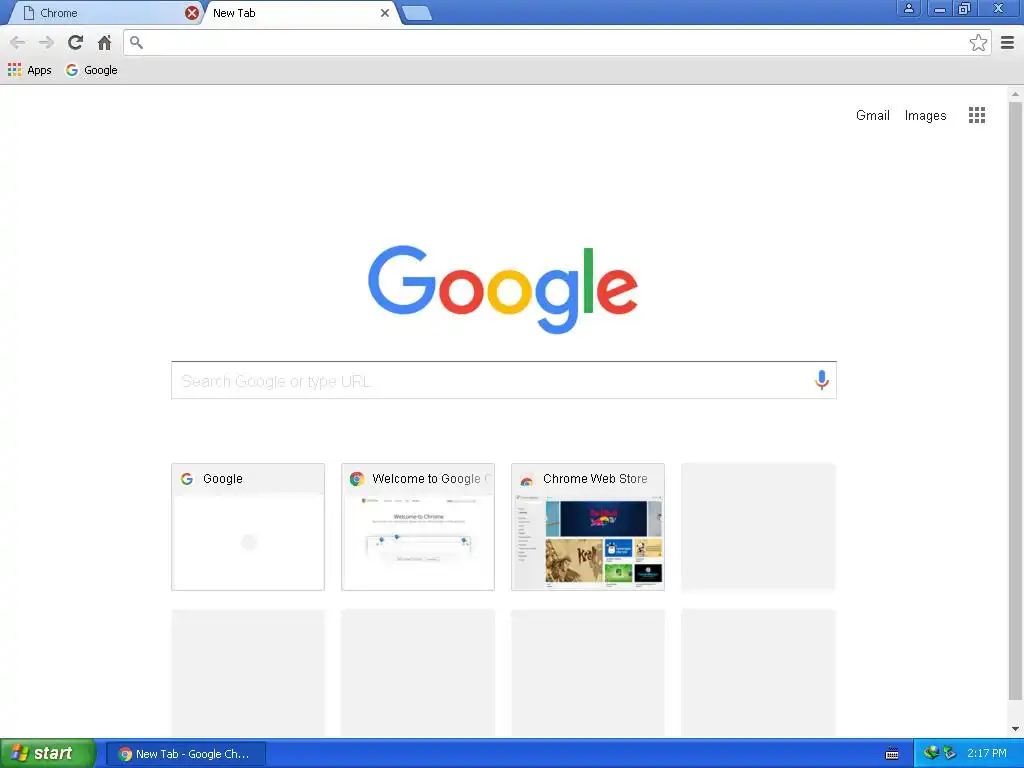Open the Chrome hamburger menu
Viewport: 1024px width, 768px height.
1008,42
